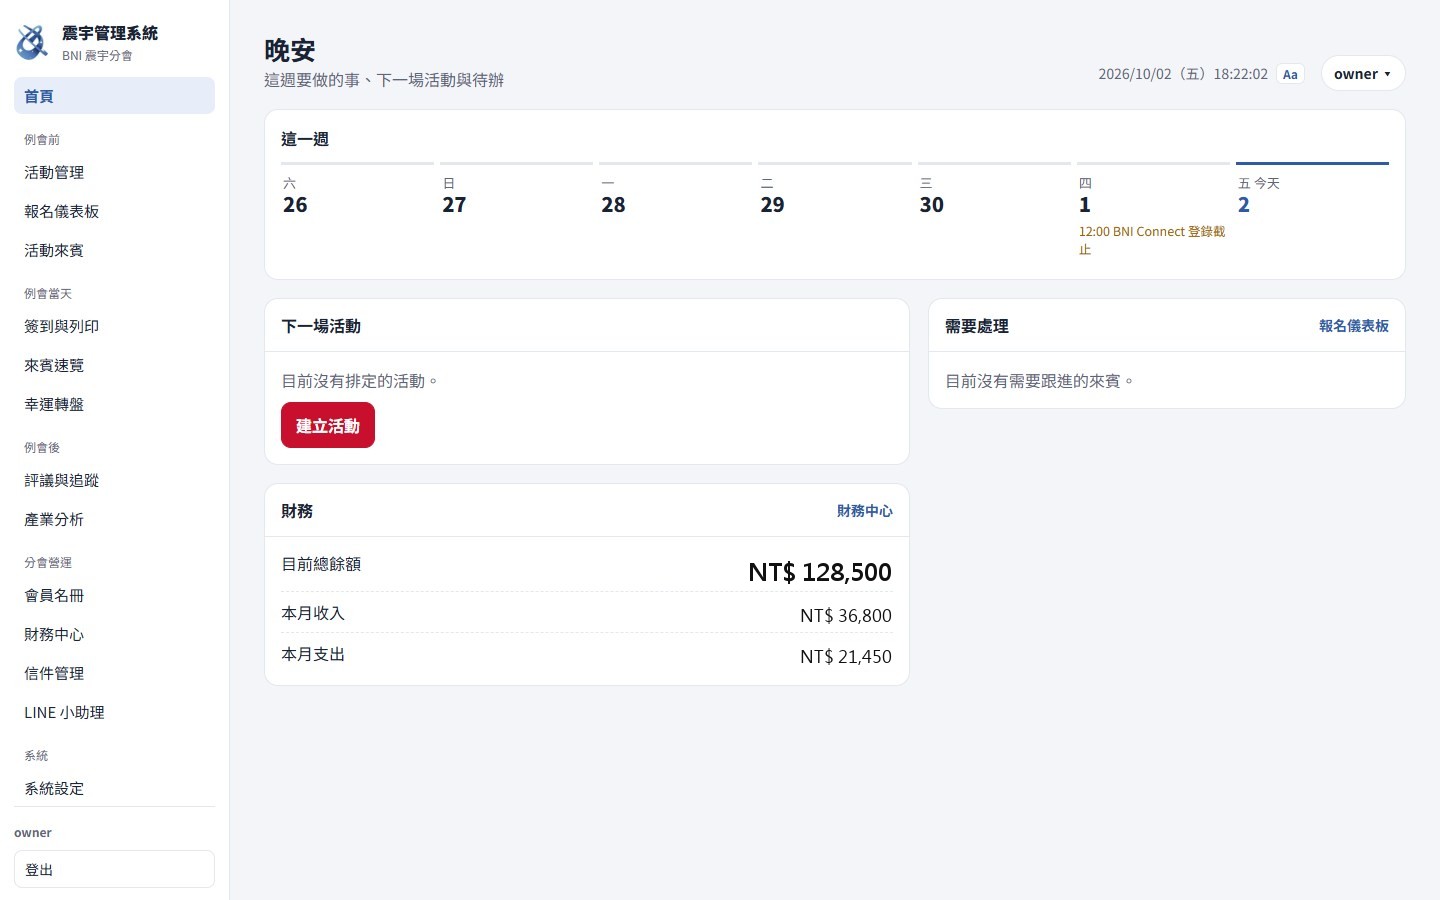Open LINE 小助理 in the sidebar
Screen dimensions: 1440x900
(x=114, y=712)
